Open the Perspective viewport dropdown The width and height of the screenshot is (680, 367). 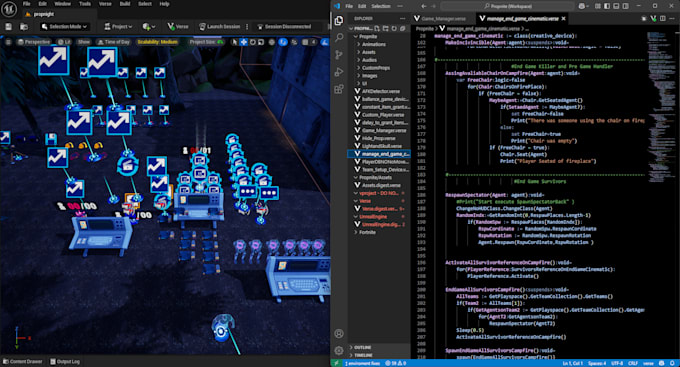pos(33,42)
